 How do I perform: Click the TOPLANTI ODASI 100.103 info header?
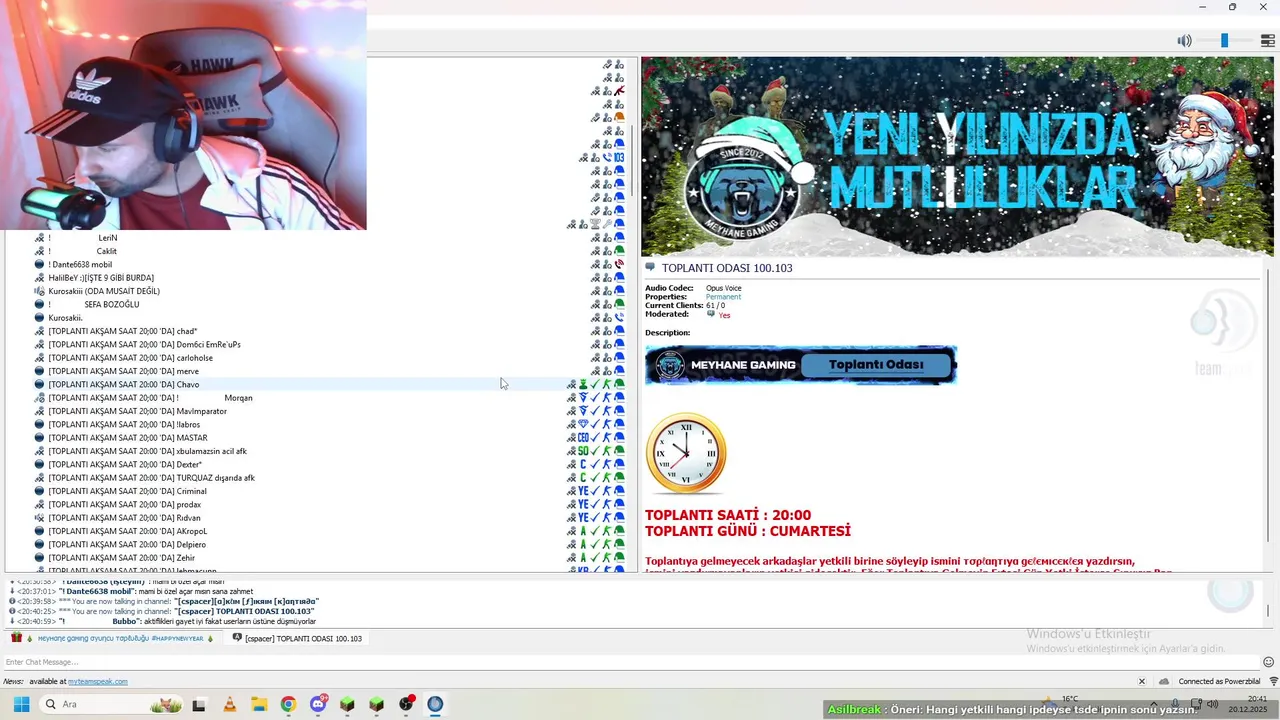pos(727,268)
